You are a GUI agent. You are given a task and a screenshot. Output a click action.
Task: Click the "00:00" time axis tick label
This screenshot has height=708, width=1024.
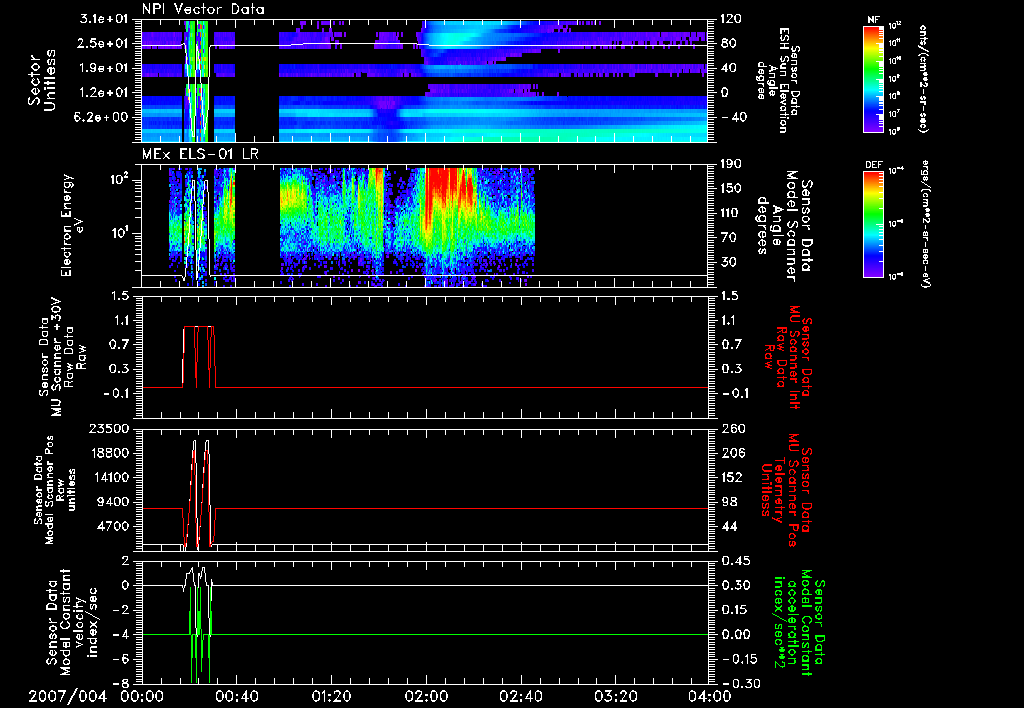(142, 697)
